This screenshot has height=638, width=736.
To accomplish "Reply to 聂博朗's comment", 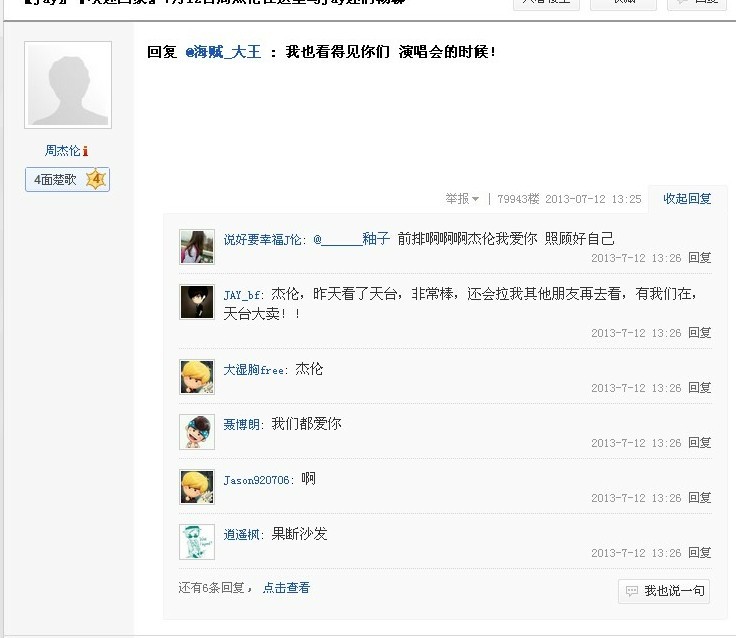I will [699, 442].
